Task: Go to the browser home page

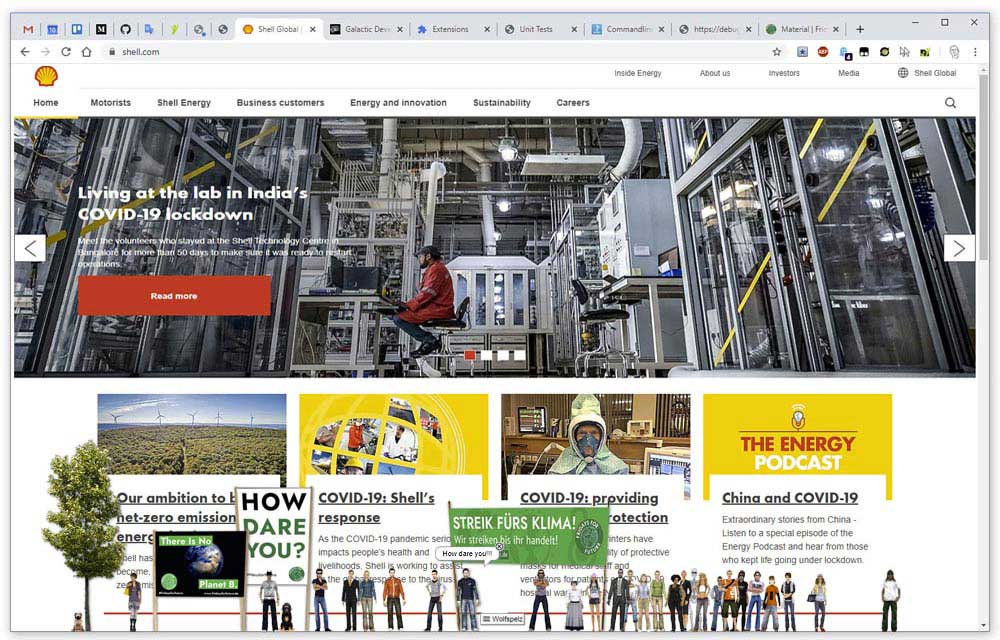Action: point(87,52)
